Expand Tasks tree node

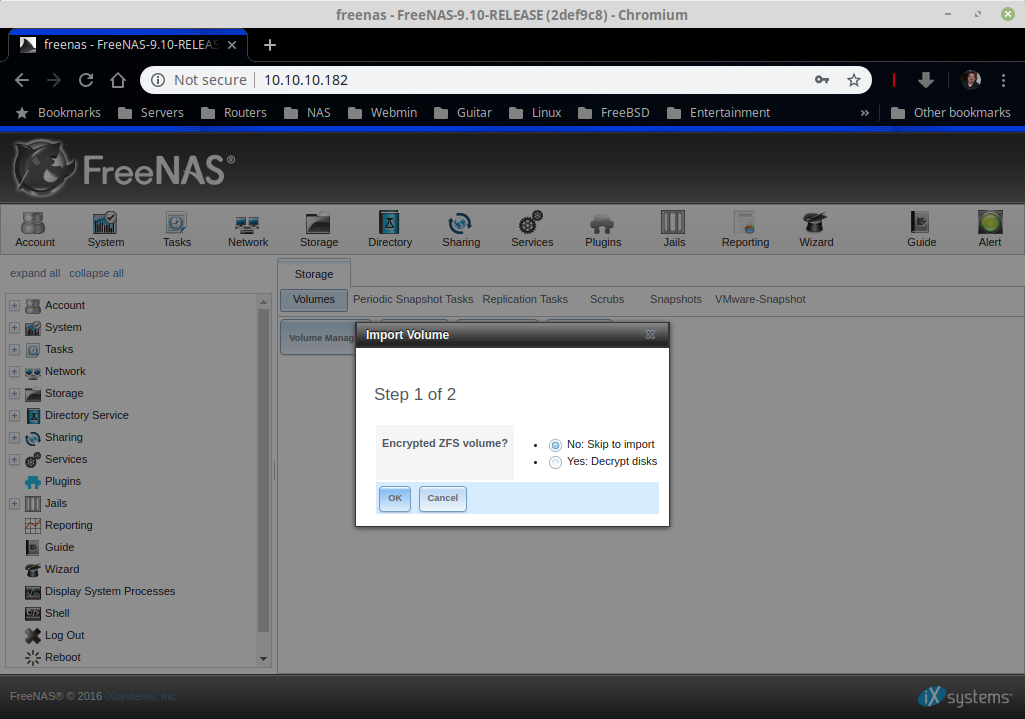click(14, 350)
